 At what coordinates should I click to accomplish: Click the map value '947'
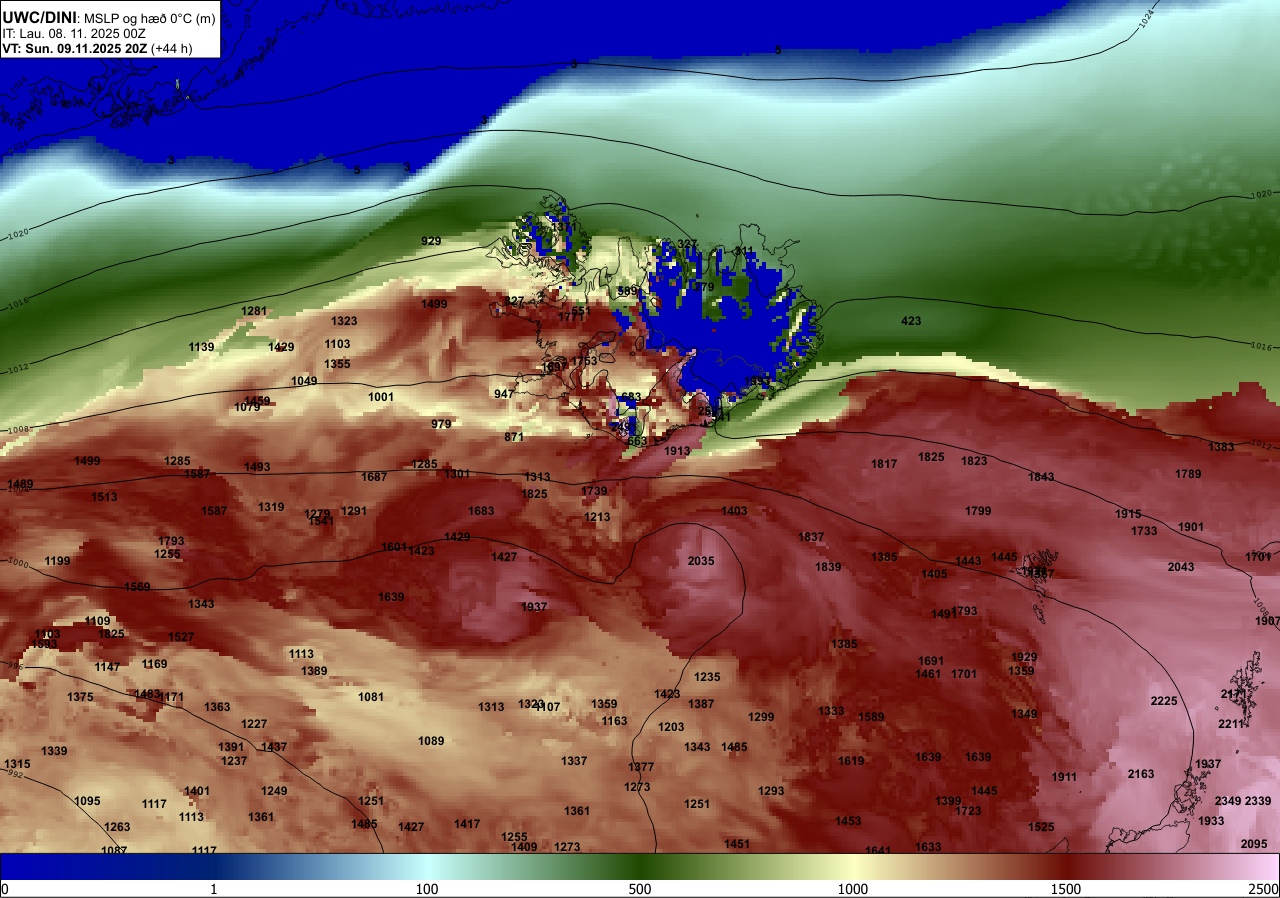pyautogui.click(x=504, y=394)
